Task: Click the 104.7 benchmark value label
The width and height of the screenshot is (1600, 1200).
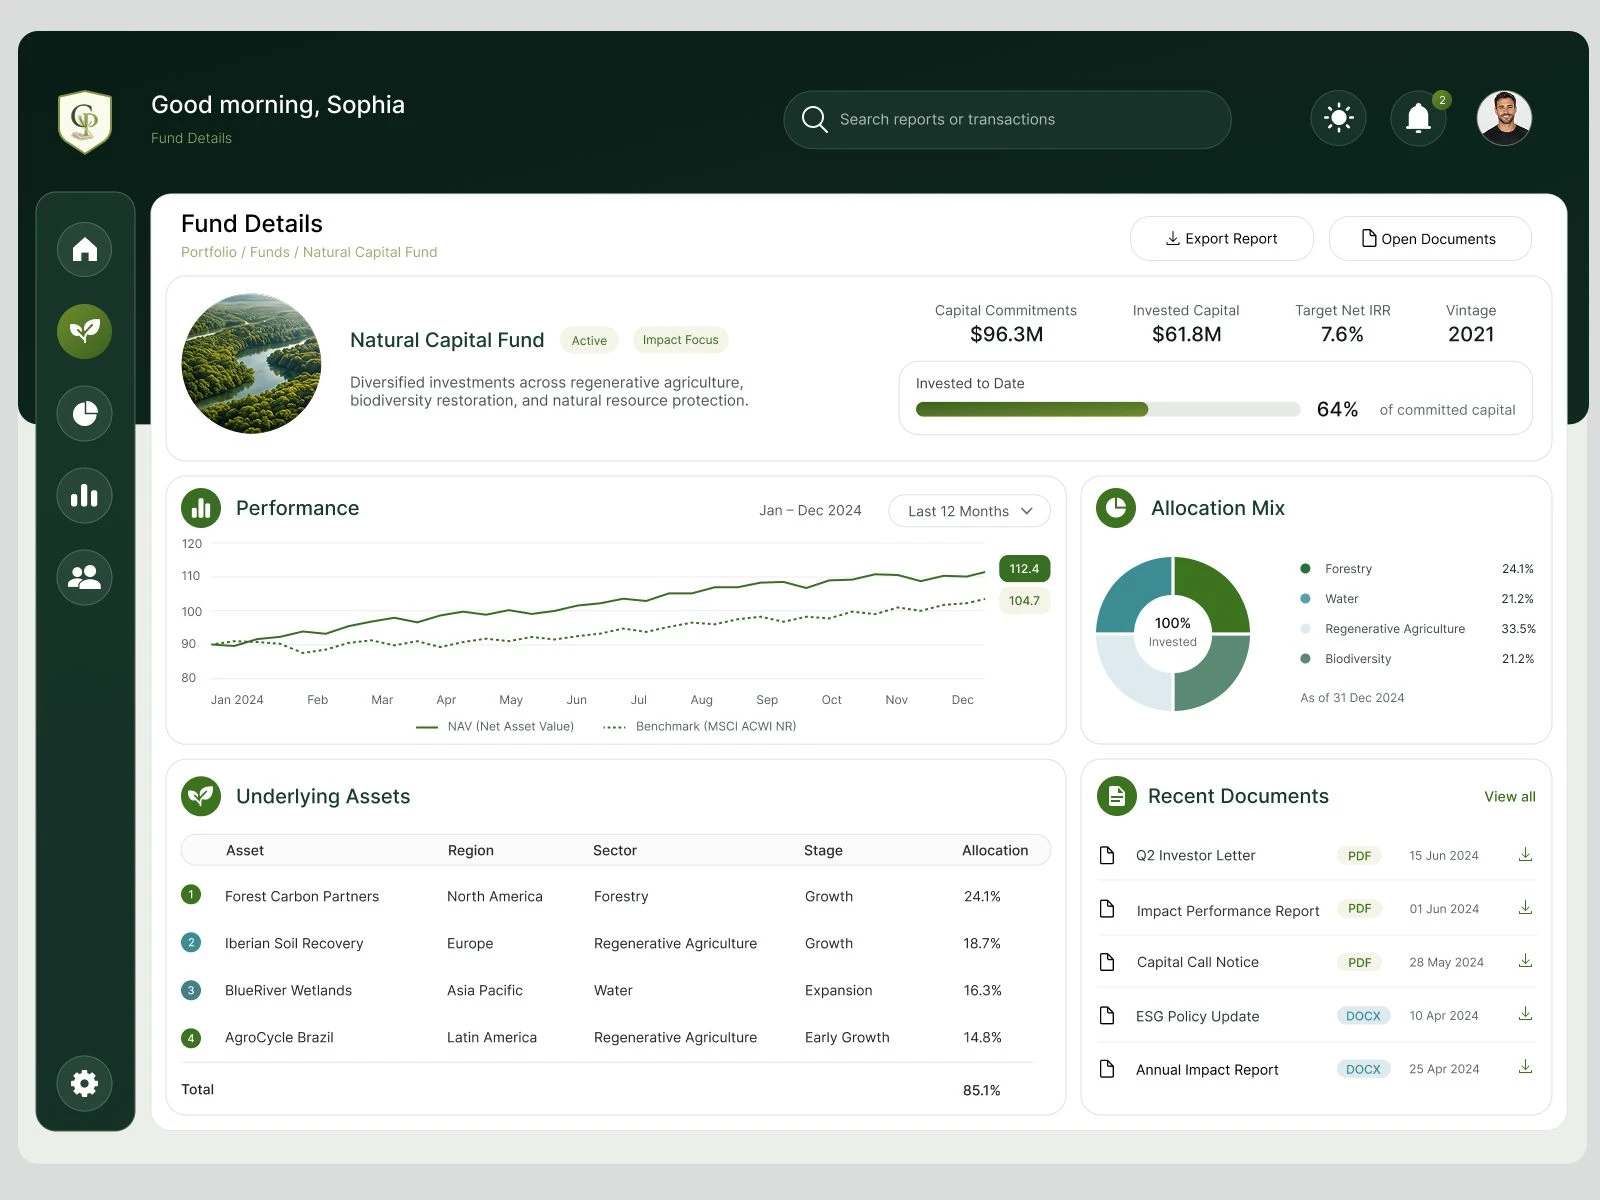Action: tap(1024, 600)
